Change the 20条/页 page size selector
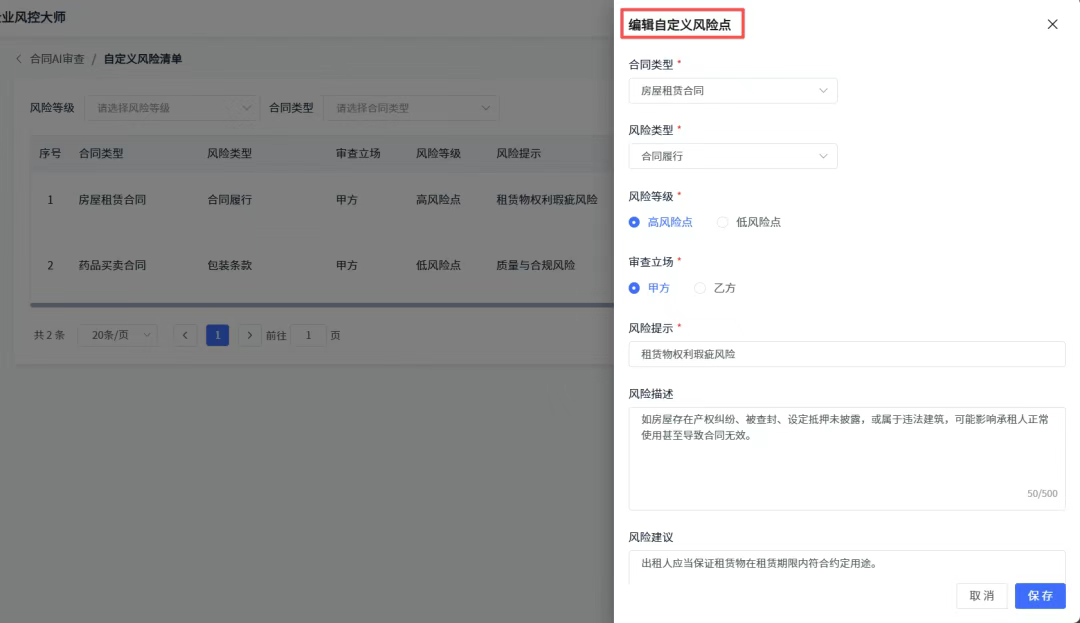1080x623 pixels. coord(117,335)
